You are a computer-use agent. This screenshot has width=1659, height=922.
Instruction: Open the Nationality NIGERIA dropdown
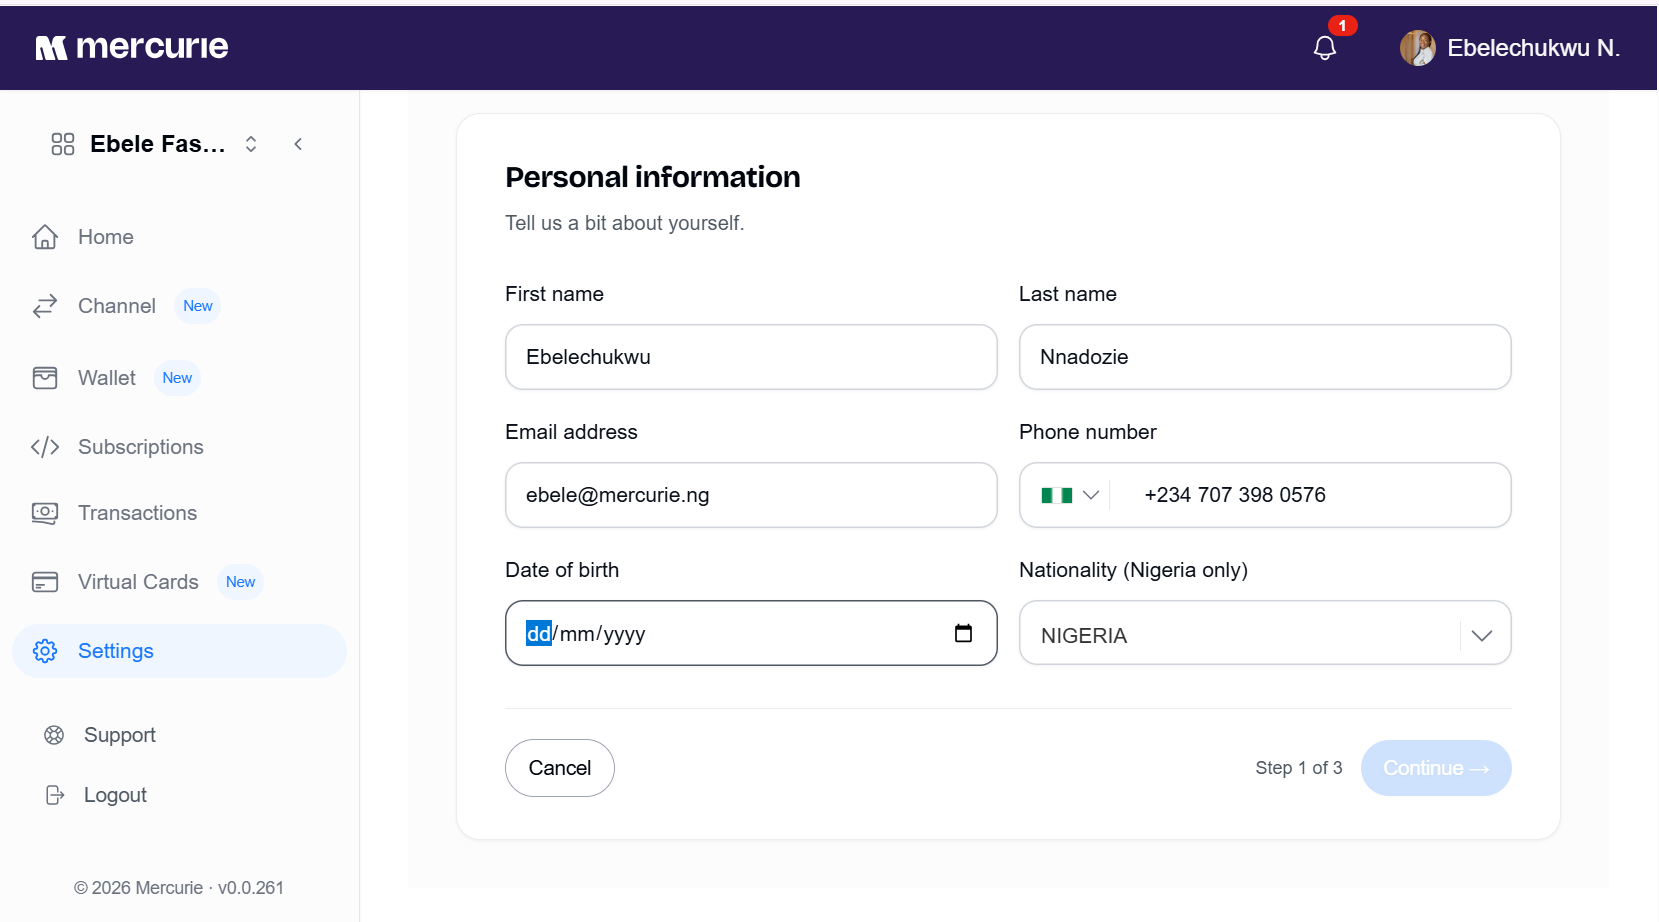coord(1265,633)
